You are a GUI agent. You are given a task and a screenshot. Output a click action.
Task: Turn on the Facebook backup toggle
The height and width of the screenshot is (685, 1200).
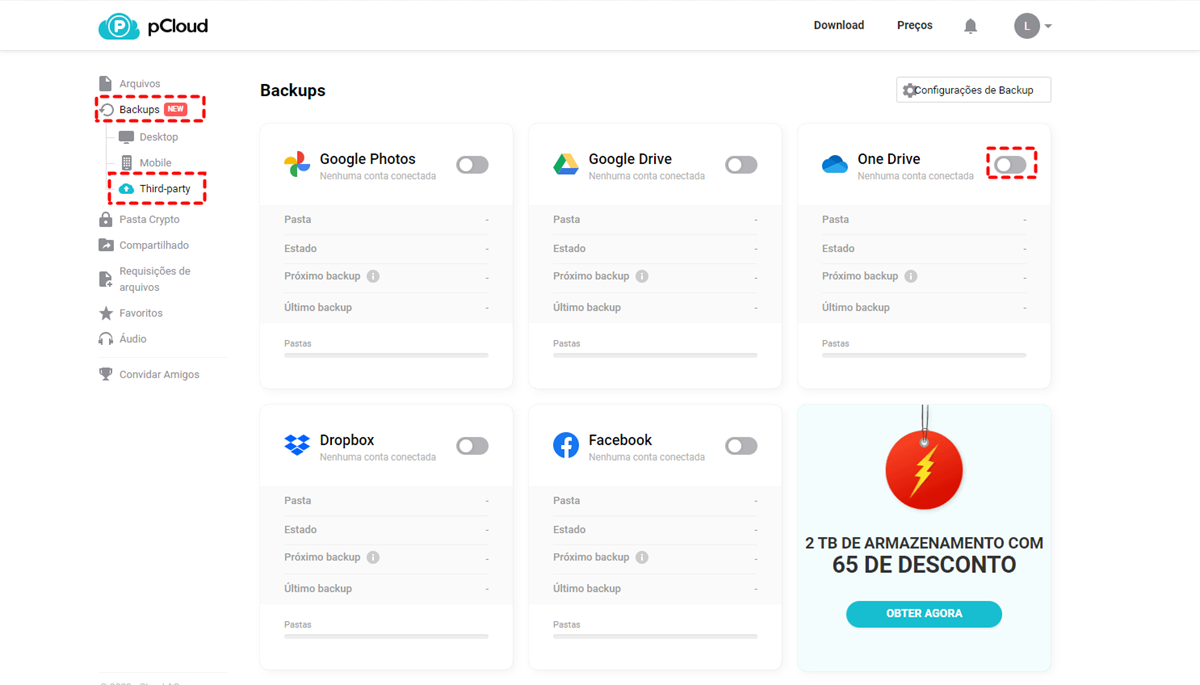tap(741, 446)
